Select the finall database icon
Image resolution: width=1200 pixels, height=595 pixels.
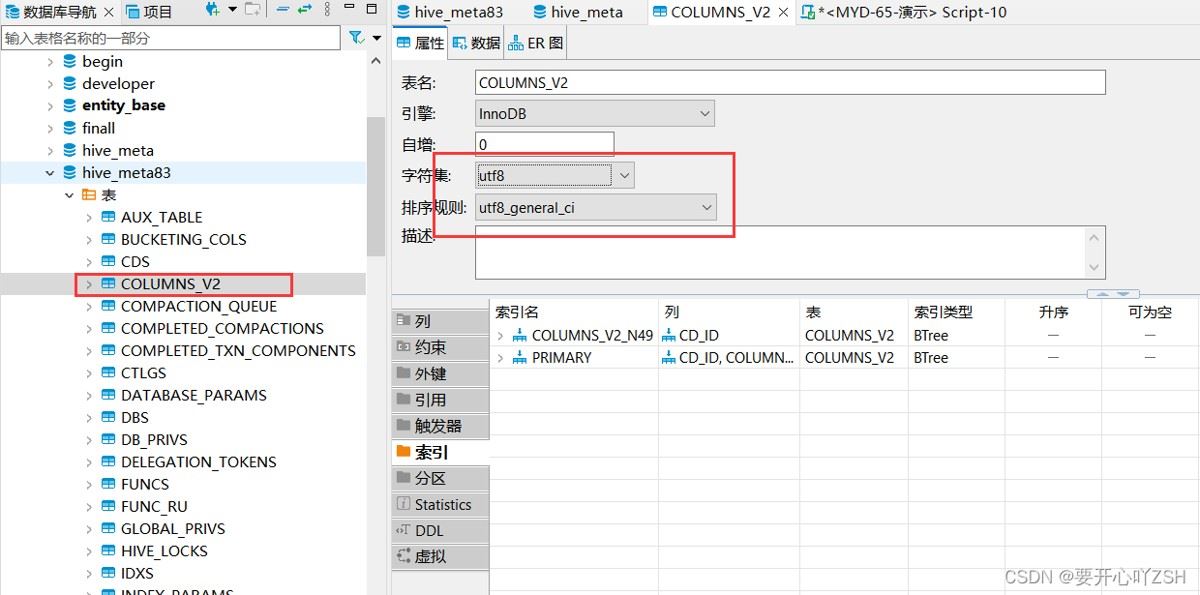pyautogui.click(x=70, y=128)
